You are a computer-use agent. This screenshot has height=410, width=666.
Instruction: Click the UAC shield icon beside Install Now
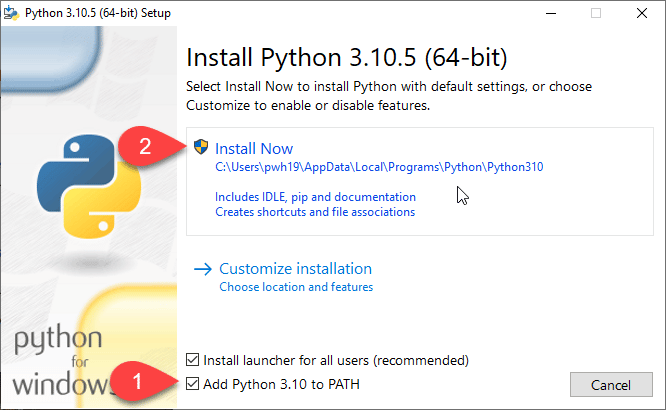(x=201, y=148)
